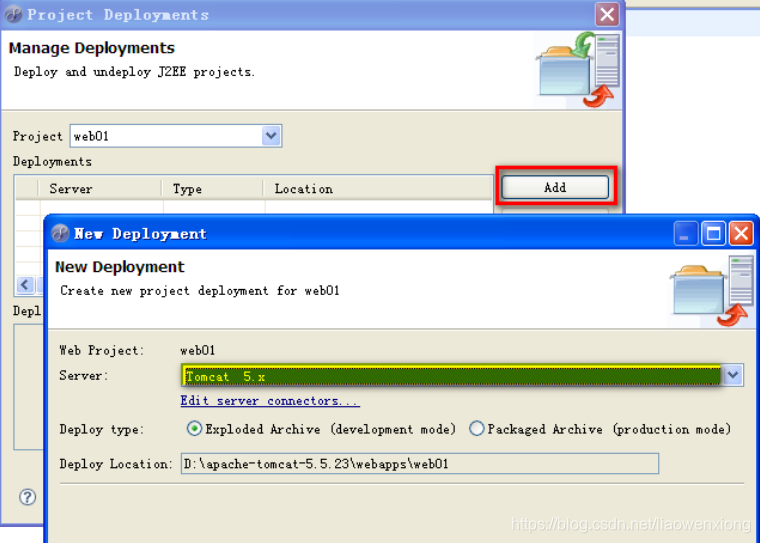The width and height of the screenshot is (760, 543).
Task: Click the Manage Deployments server banner image
Action: [x=577, y=69]
